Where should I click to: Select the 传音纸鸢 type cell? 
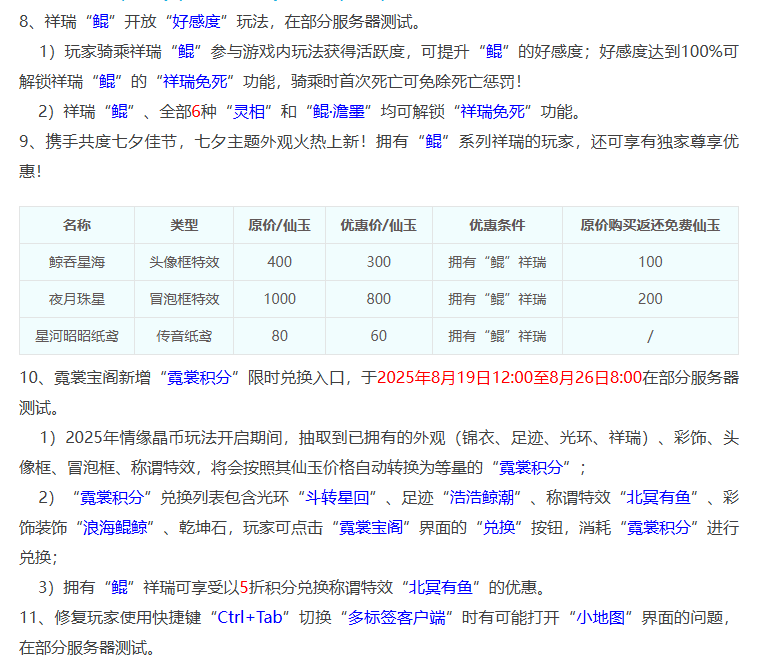pos(184,336)
